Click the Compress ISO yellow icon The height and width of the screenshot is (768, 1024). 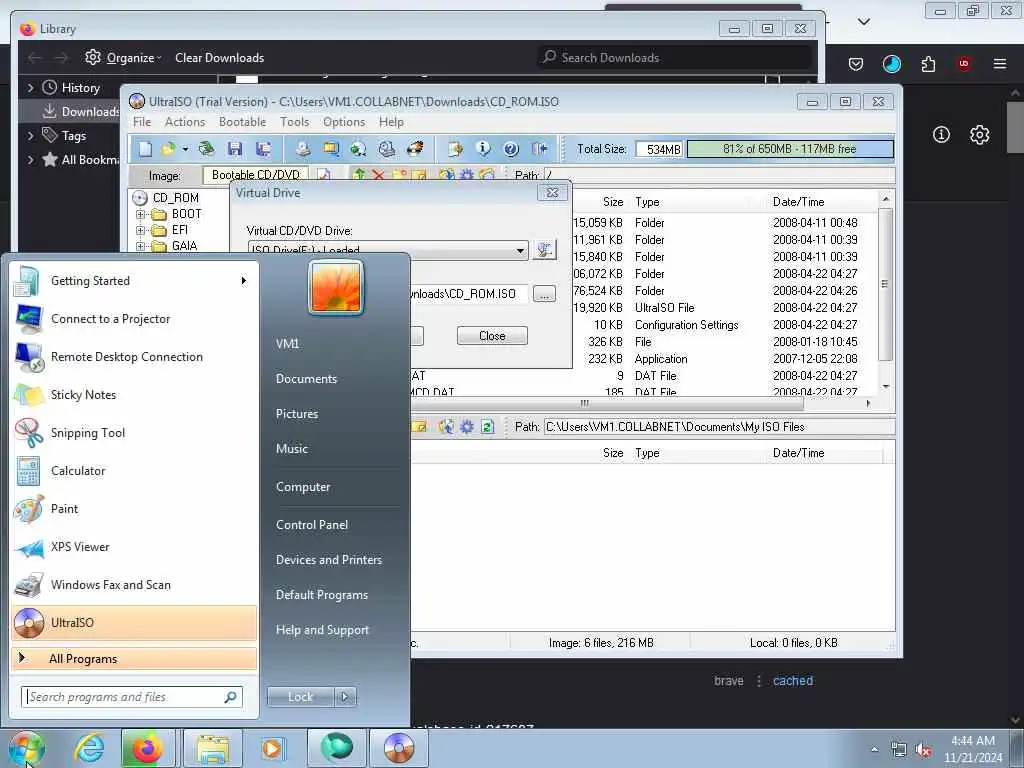pos(331,149)
